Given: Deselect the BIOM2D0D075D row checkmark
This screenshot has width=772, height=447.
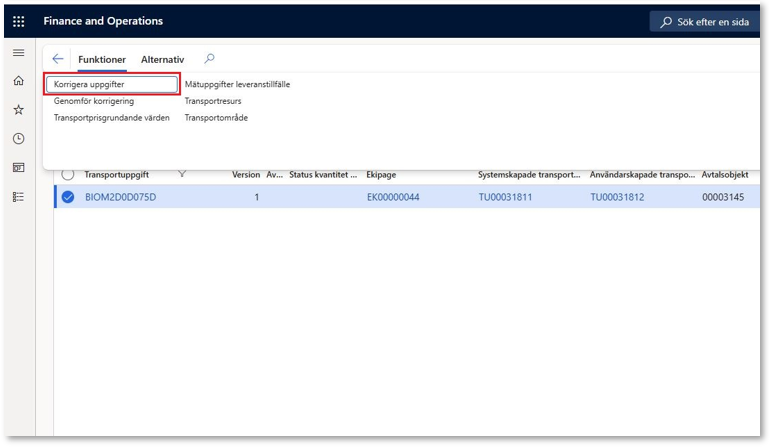Looking at the screenshot, I should pos(68,197).
